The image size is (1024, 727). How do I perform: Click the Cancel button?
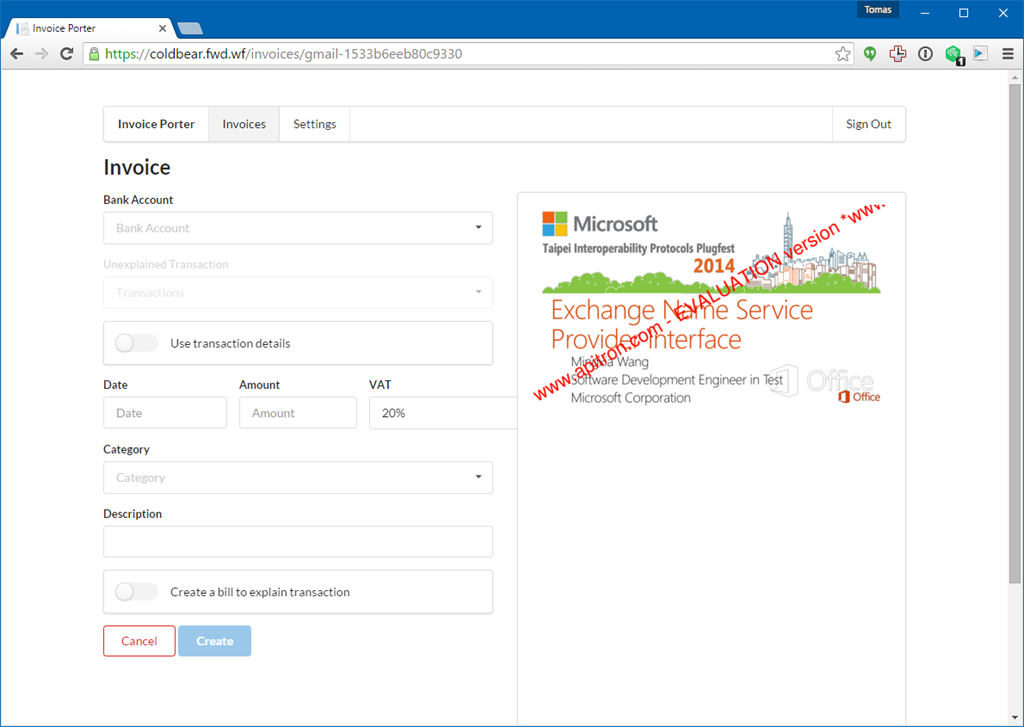tap(139, 641)
